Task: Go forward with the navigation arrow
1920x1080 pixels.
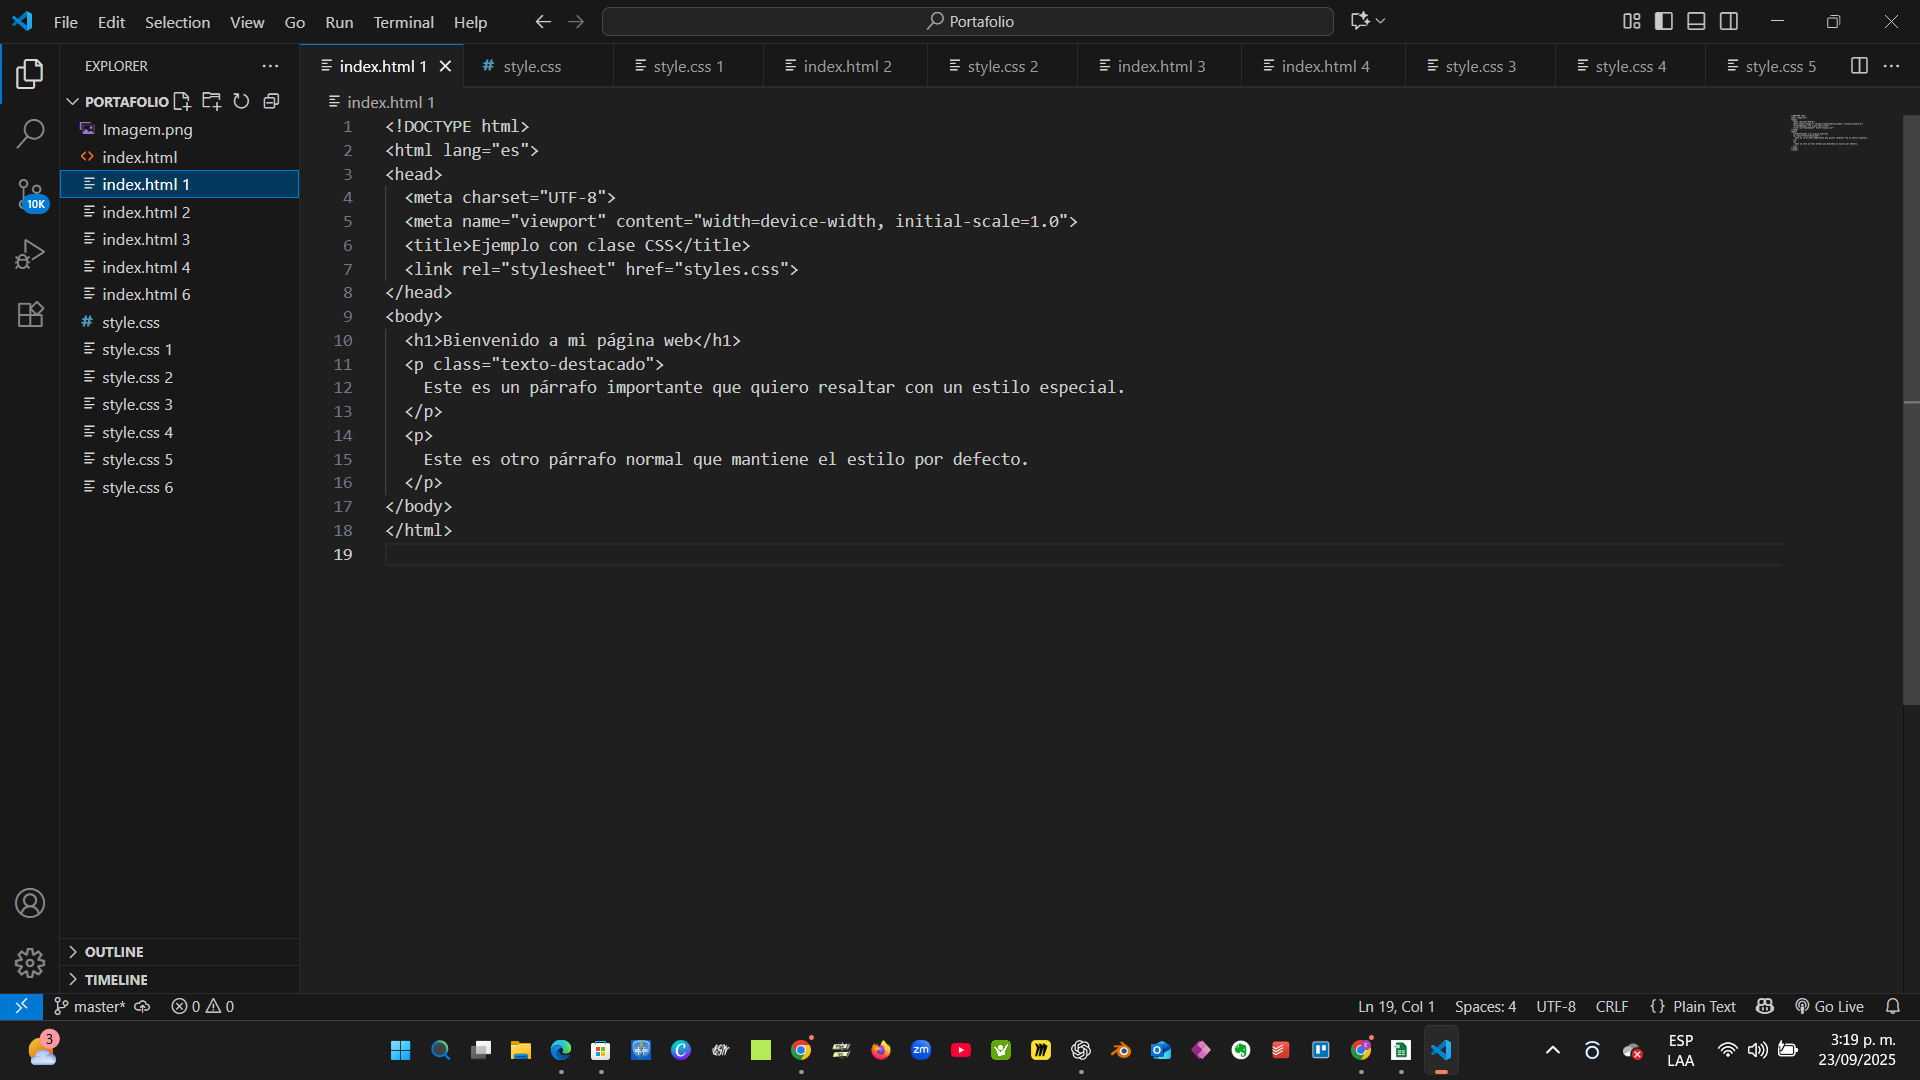Action: click(576, 21)
